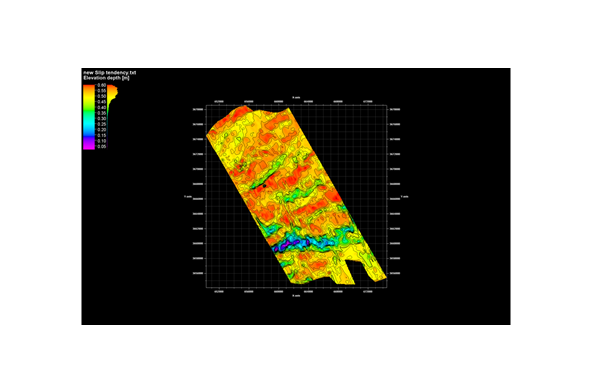Select the orange top of color scale bar
593x392 pixels.
pos(89,88)
